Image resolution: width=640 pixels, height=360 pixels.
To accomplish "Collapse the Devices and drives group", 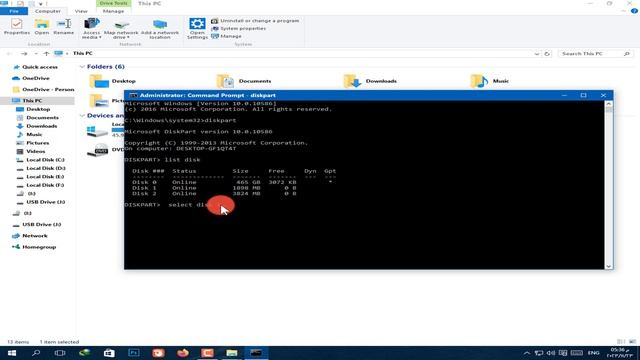I will pyautogui.click(x=82, y=116).
